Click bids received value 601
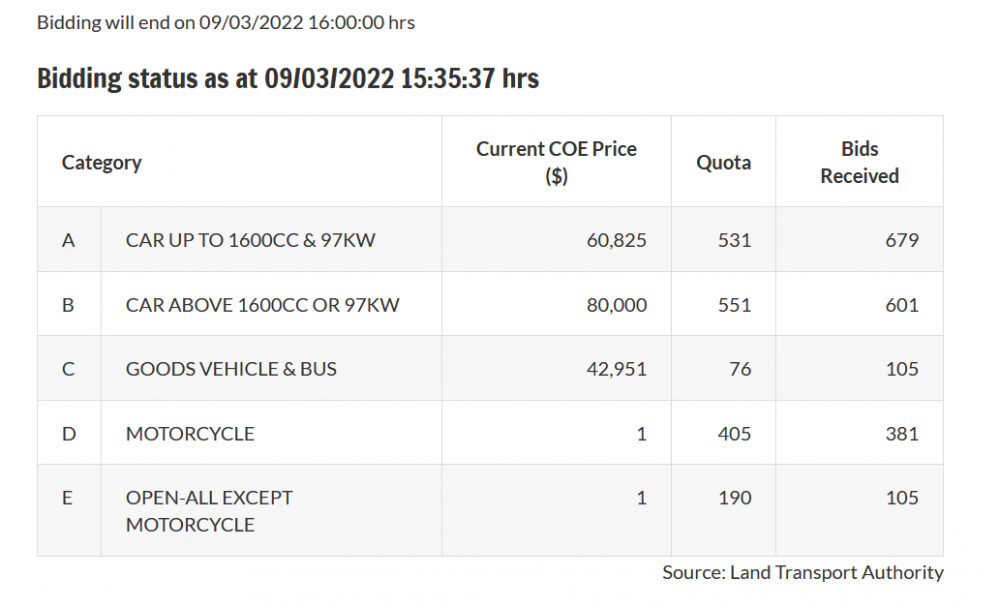Screen dimensions: 1000x608 coord(902,305)
